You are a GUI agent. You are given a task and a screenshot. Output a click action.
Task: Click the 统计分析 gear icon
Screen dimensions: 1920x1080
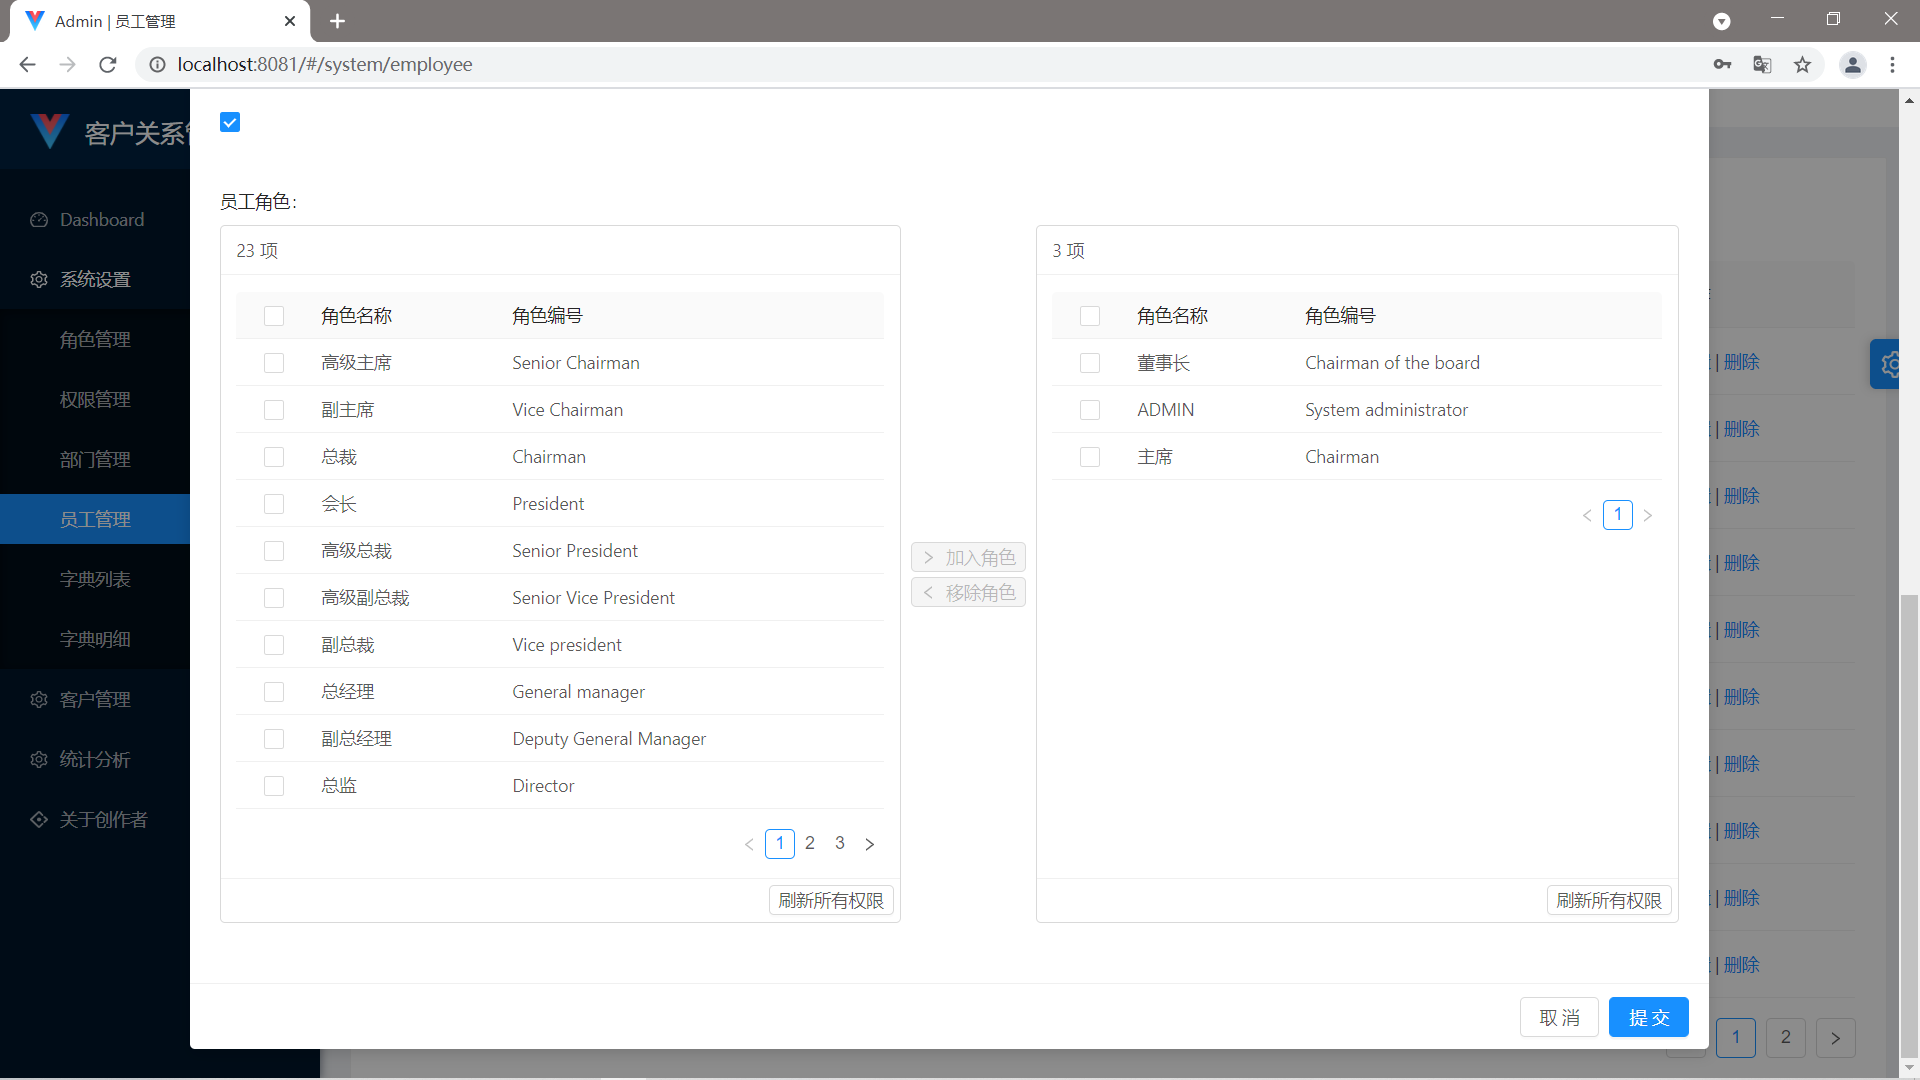click(x=39, y=760)
